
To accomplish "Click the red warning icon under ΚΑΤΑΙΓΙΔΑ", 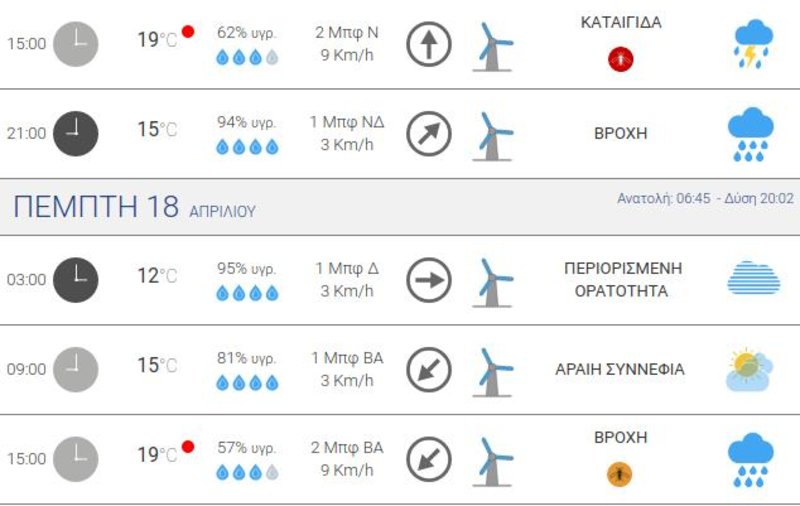I will (x=620, y=59).
